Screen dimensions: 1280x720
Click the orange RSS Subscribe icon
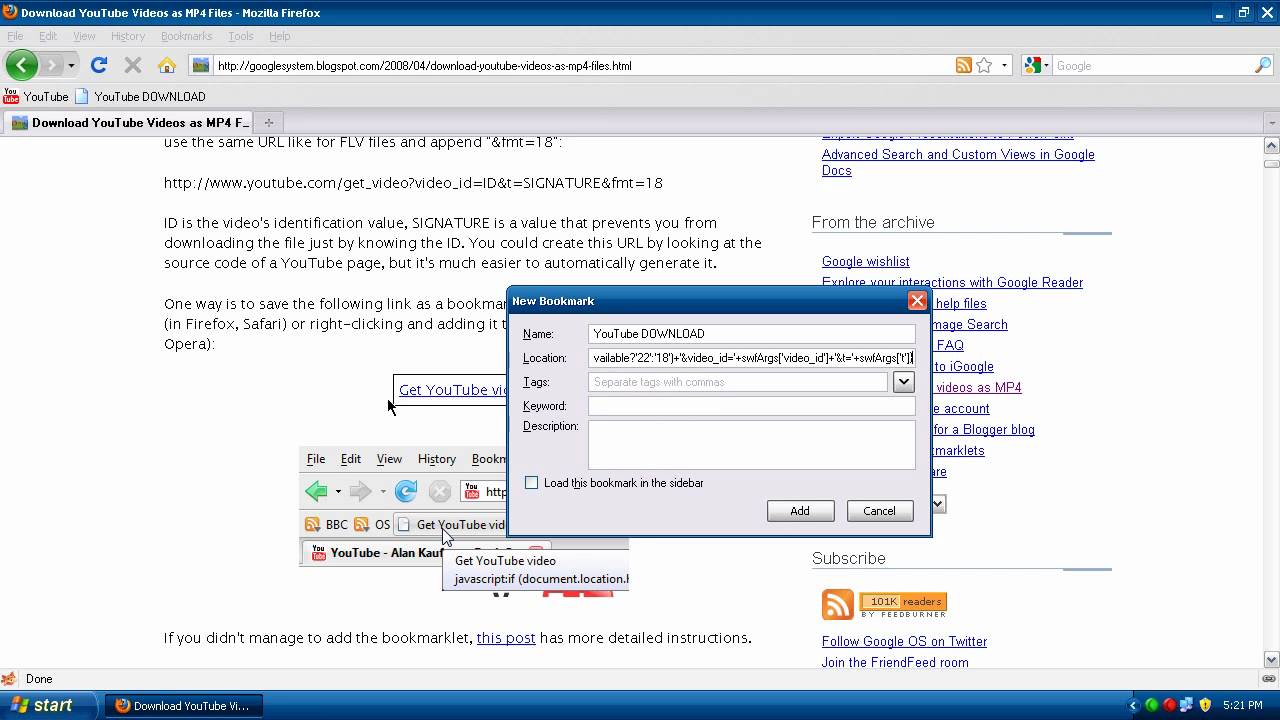[x=838, y=604]
